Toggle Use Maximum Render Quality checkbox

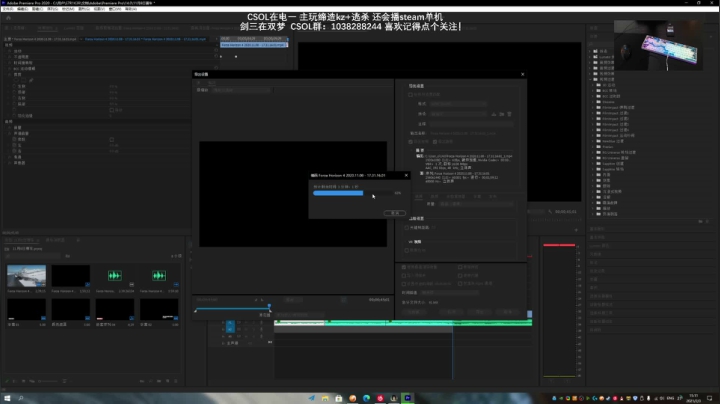click(404, 267)
